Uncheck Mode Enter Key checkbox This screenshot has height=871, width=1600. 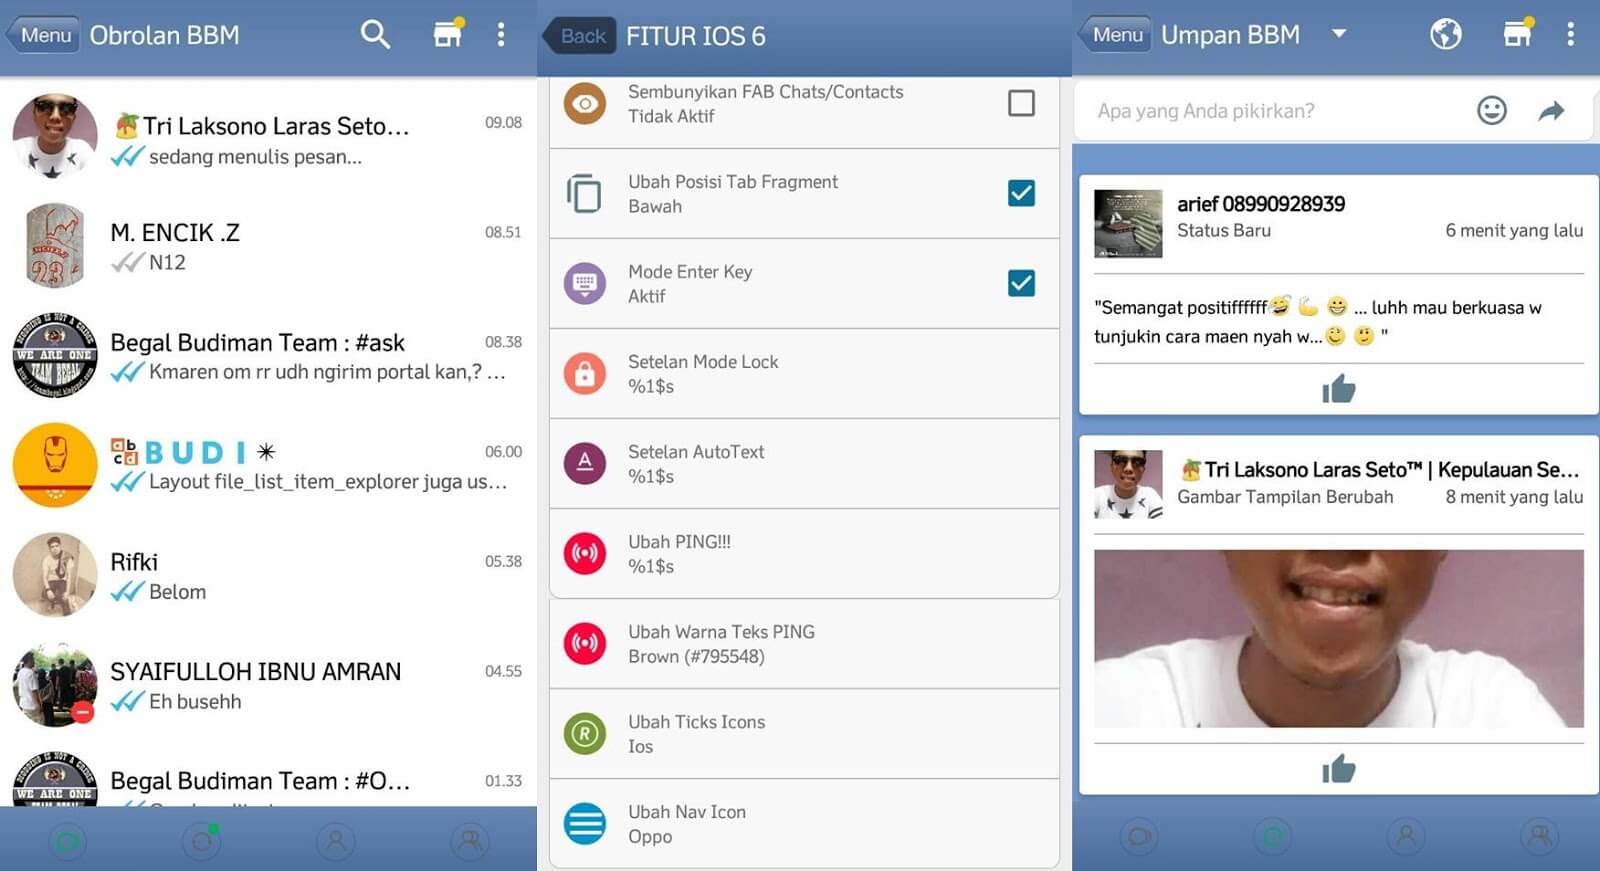click(x=1021, y=283)
